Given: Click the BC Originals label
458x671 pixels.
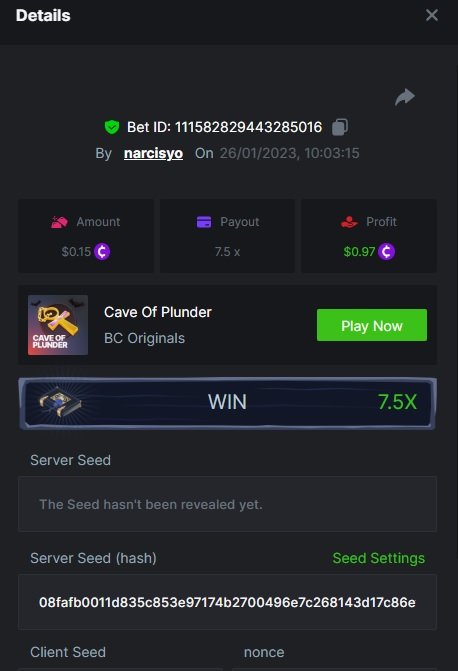Looking at the screenshot, I should [x=144, y=338].
